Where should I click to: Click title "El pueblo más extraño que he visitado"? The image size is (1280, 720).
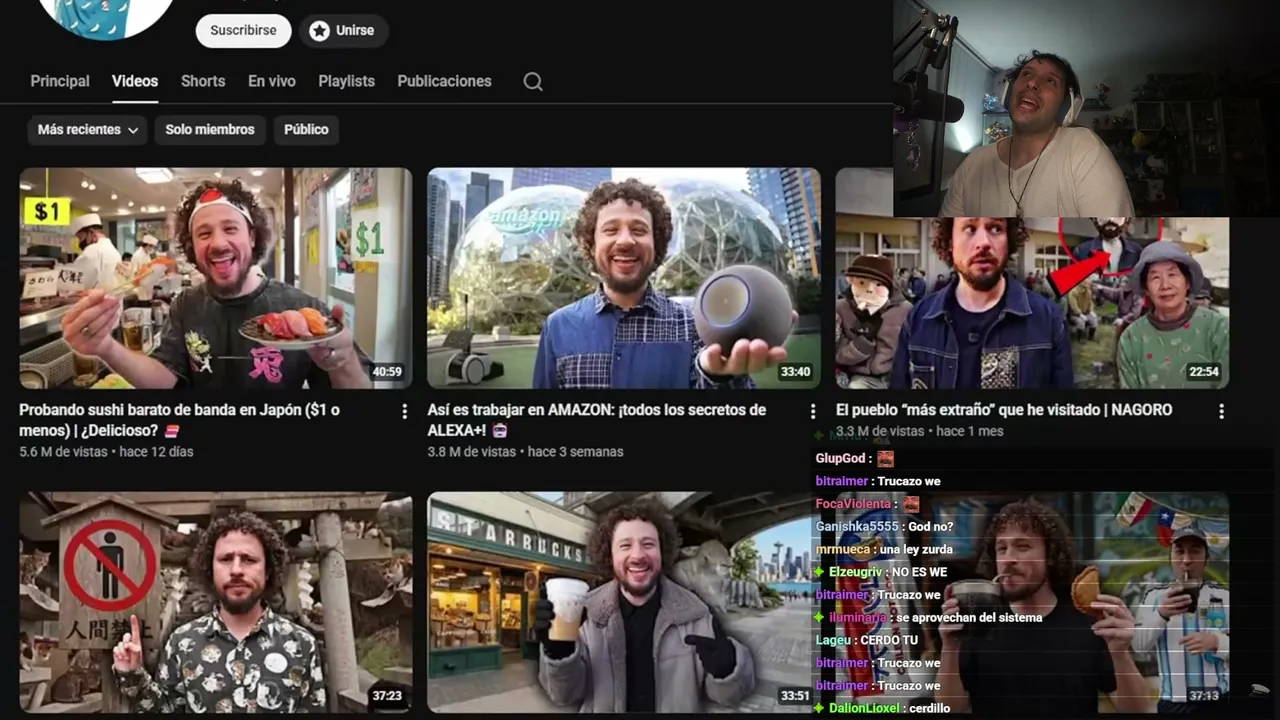(x=1004, y=410)
